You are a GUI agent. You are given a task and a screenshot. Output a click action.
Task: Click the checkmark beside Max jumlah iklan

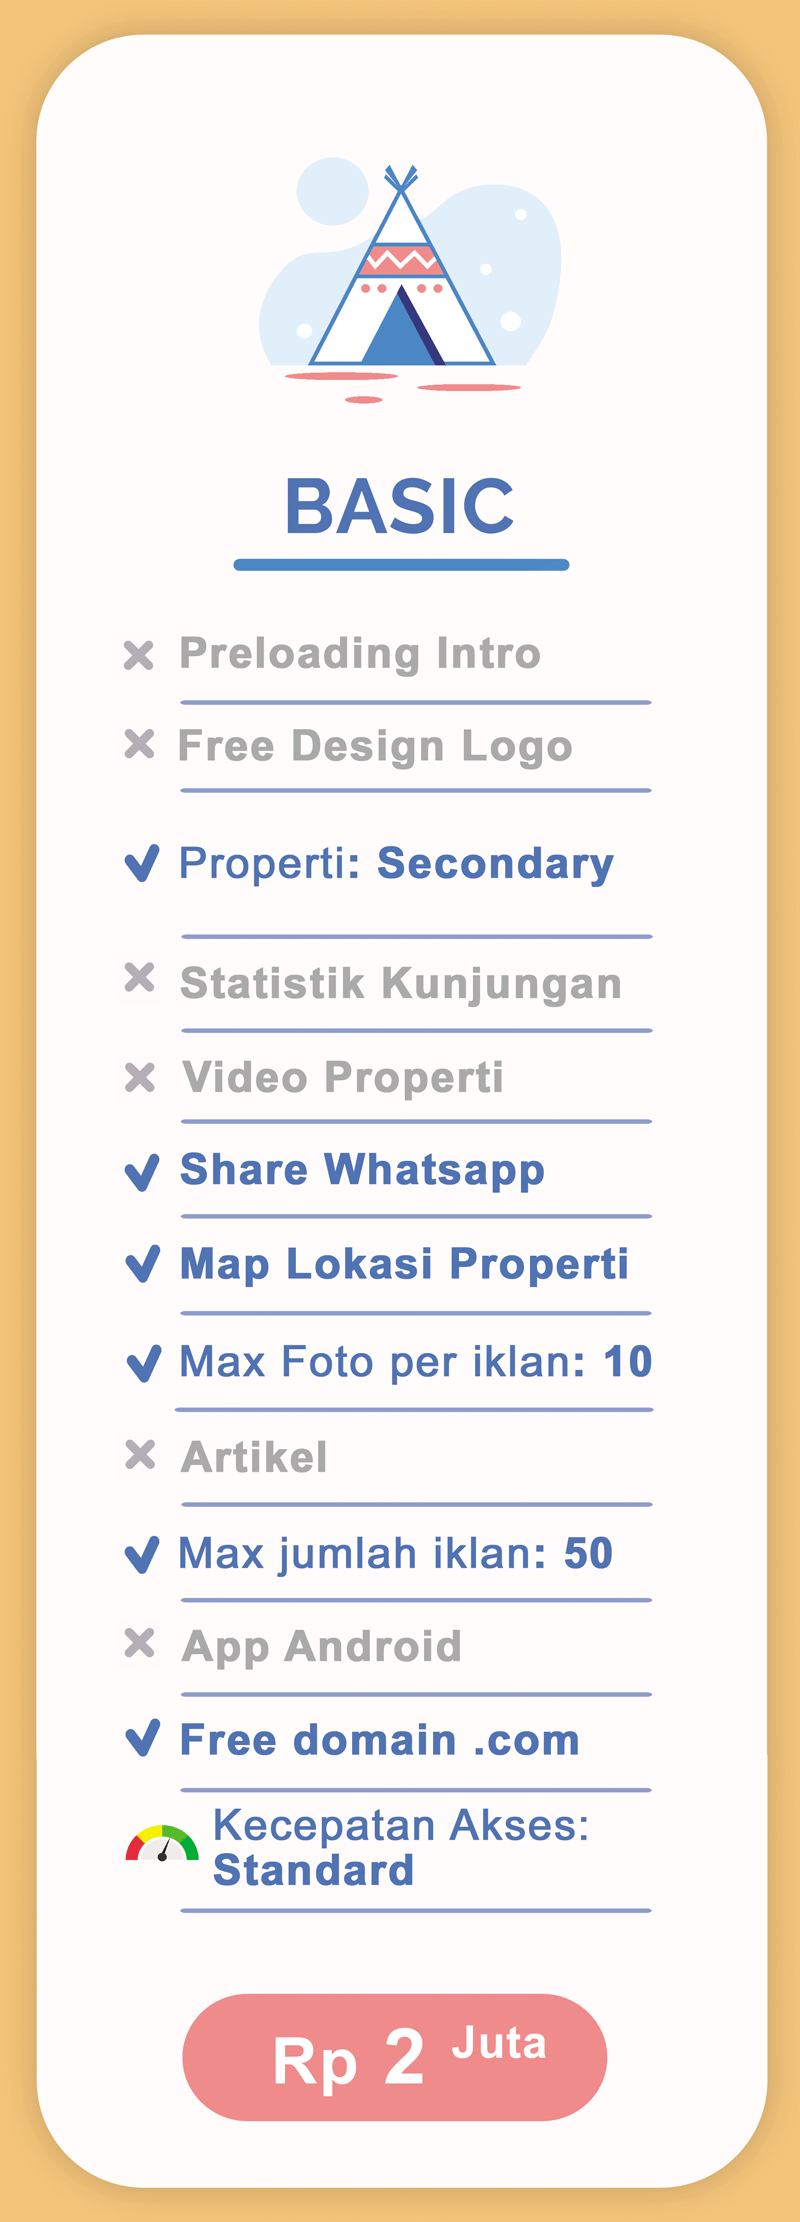click(x=142, y=1555)
